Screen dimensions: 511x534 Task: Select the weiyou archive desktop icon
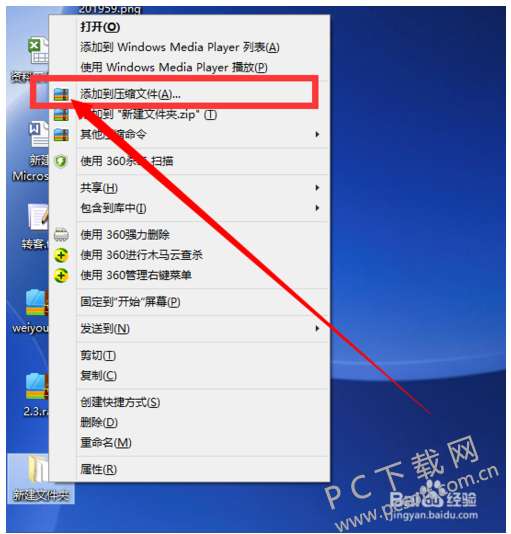pos(37,302)
